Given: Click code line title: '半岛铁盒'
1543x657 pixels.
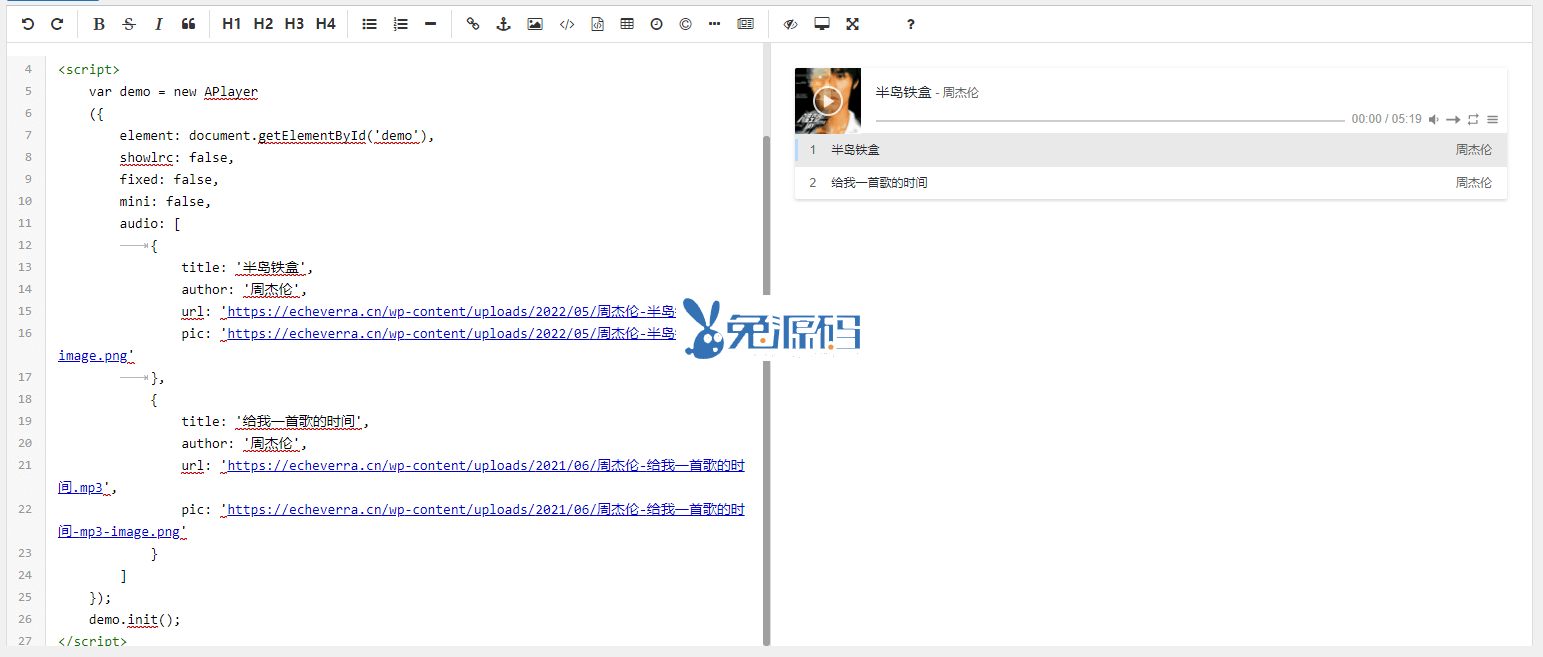Looking at the screenshot, I should [x=247, y=267].
